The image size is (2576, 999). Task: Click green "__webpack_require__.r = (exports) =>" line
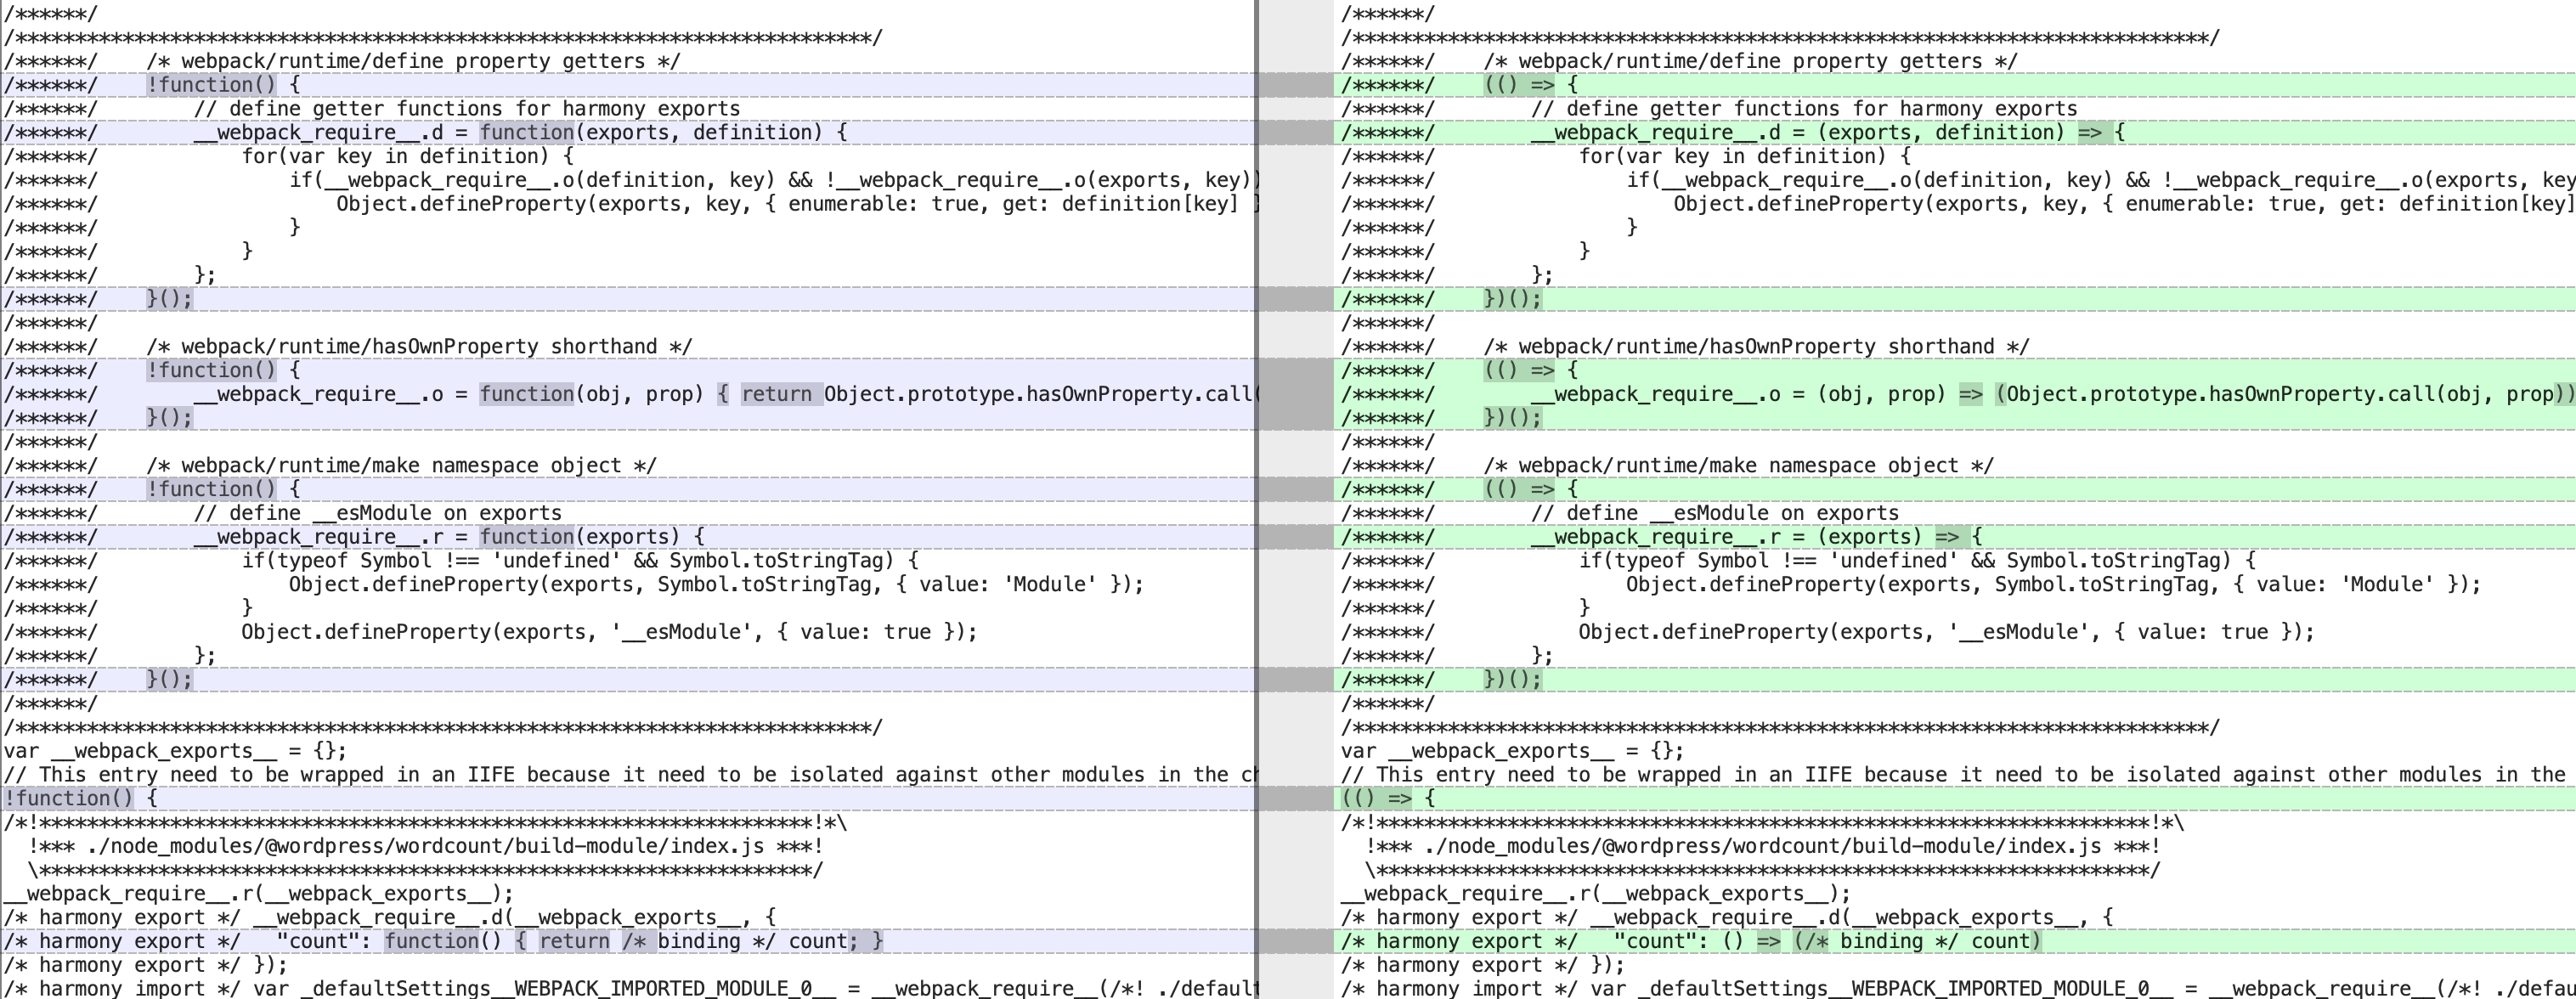point(1955,537)
